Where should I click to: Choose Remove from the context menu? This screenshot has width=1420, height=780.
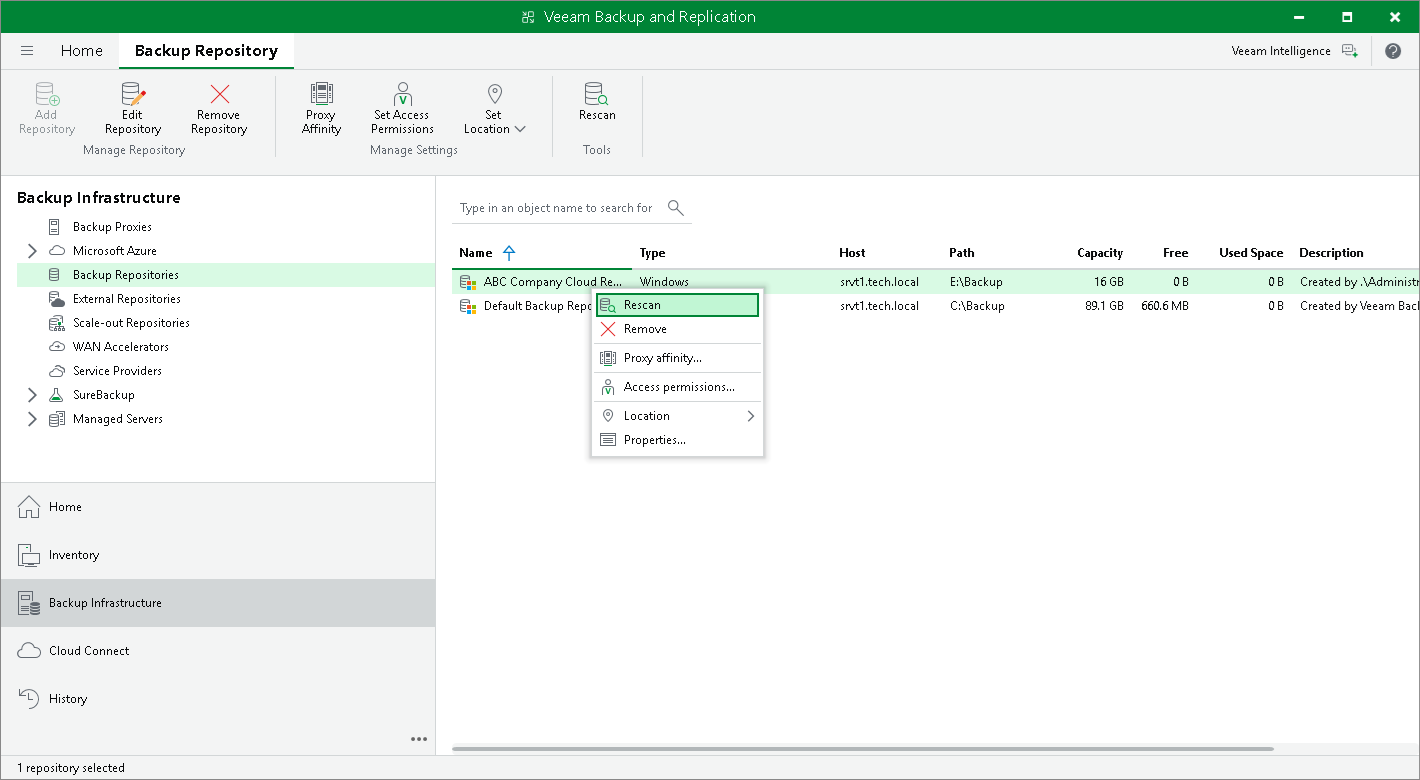coord(678,329)
